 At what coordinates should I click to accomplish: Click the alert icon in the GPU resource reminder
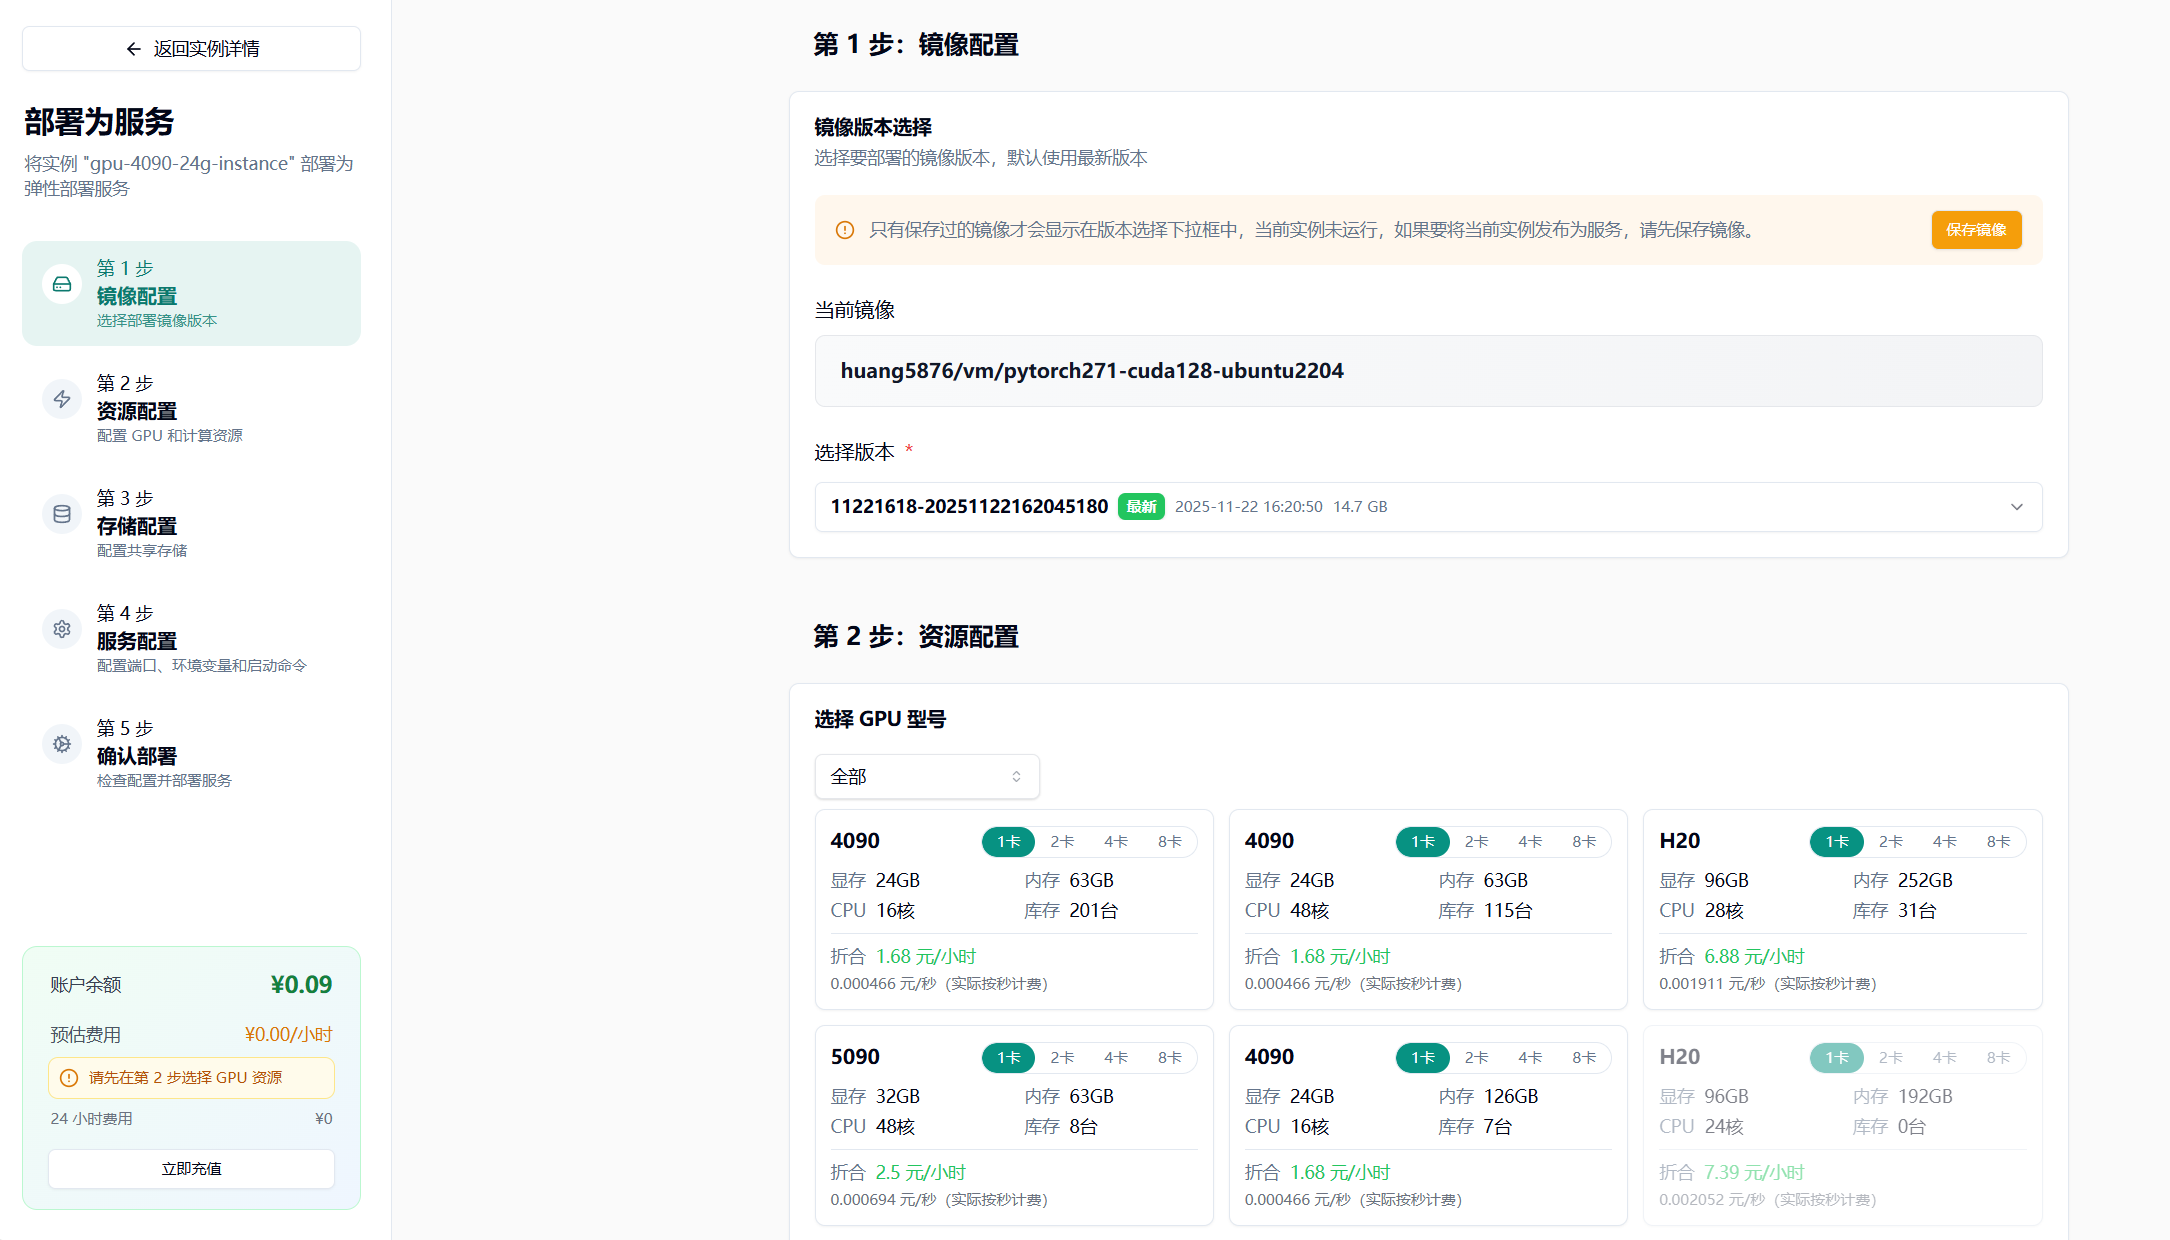69,1078
